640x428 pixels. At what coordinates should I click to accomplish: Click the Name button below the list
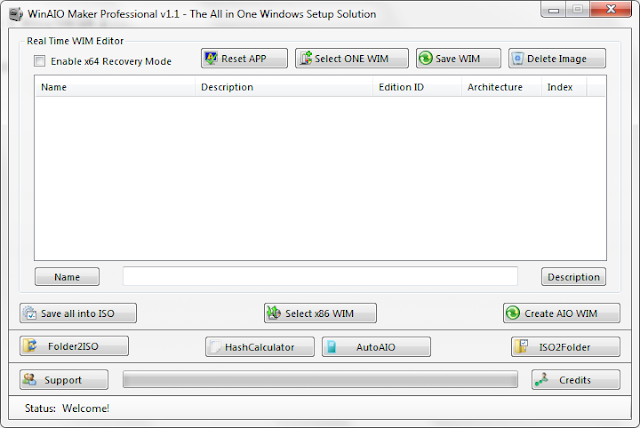click(x=67, y=277)
